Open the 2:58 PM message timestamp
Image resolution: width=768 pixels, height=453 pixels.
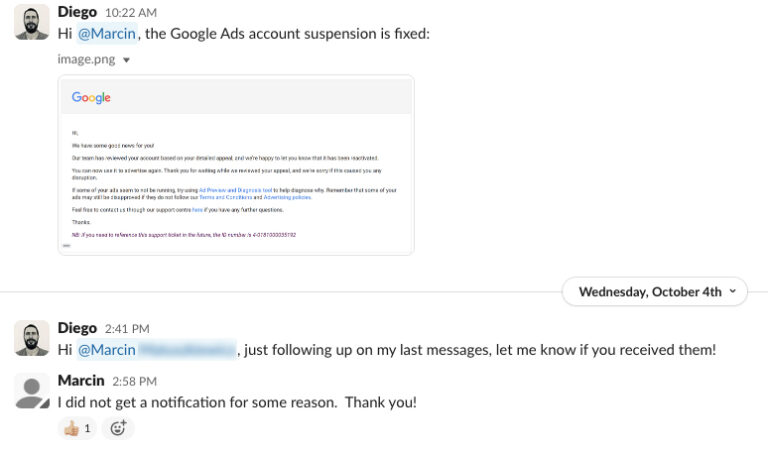tap(134, 382)
